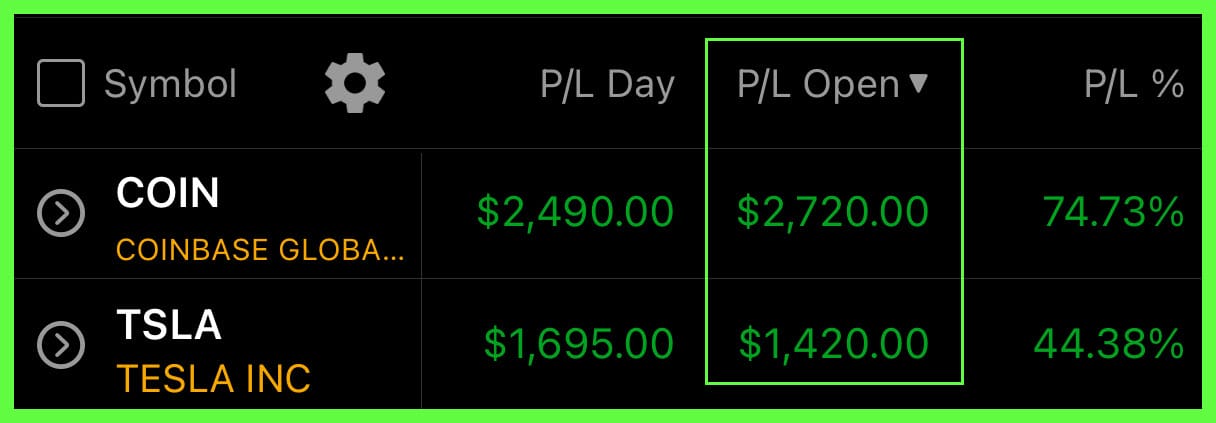Expand the COIN row chevron

click(61, 214)
